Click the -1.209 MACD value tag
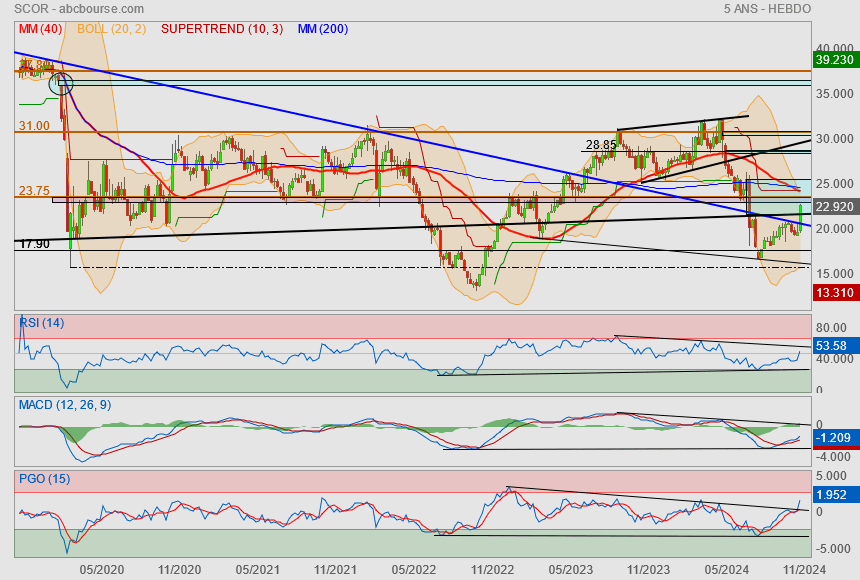This screenshot has height=580, width=860. pyautogui.click(x=834, y=438)
